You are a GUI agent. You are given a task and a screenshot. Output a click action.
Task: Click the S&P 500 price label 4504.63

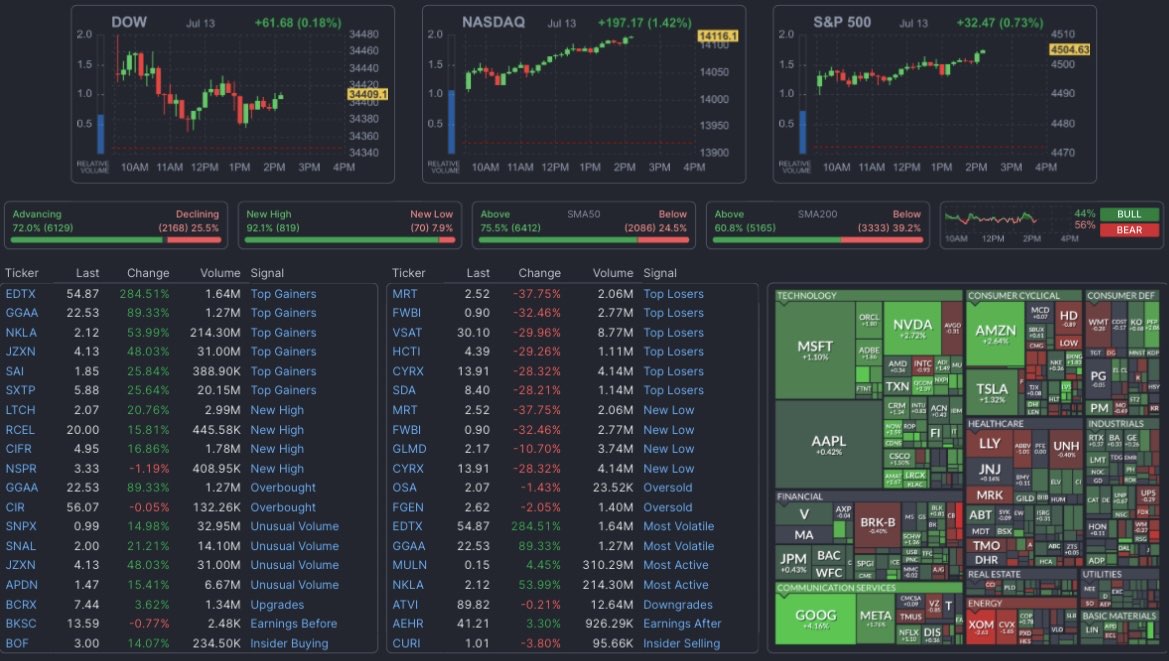pos(1070,49)
